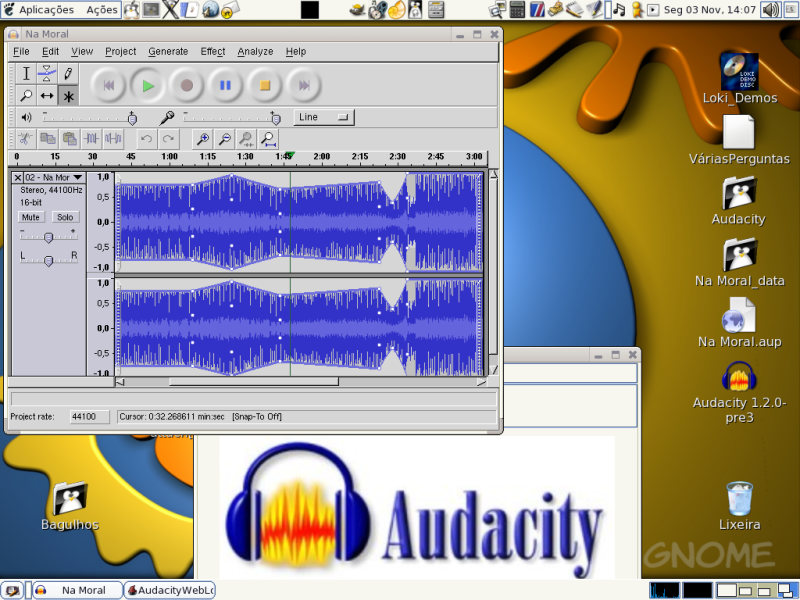The height and width of the screenshot is (600, 800).
Task: Select the Loki_Demos desktop icon
Action: [x=740, y=79]
